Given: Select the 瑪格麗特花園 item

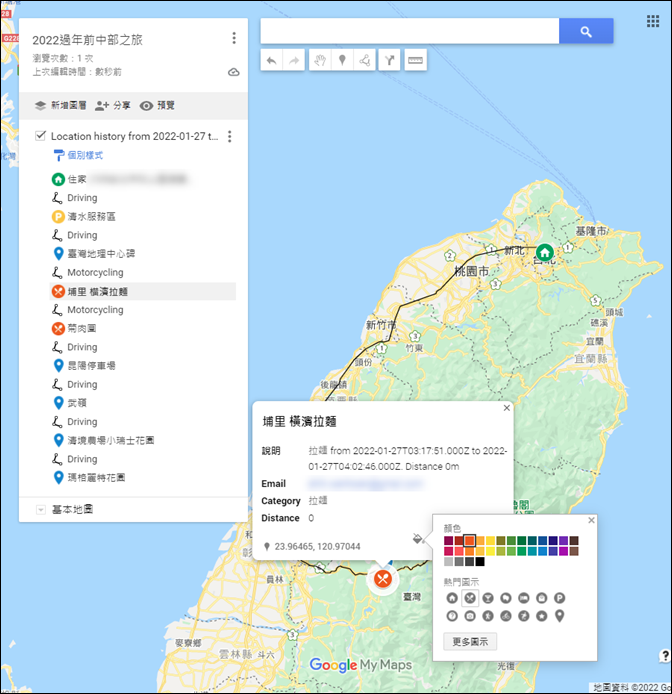Looking at the screenshot, I should 143,478.
